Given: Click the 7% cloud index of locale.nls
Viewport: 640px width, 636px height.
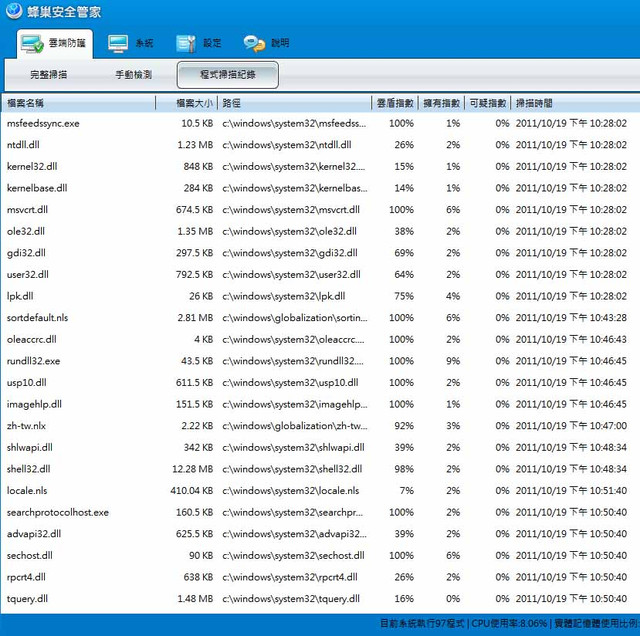Looking at the screenshot, I should tap(407, 491).
